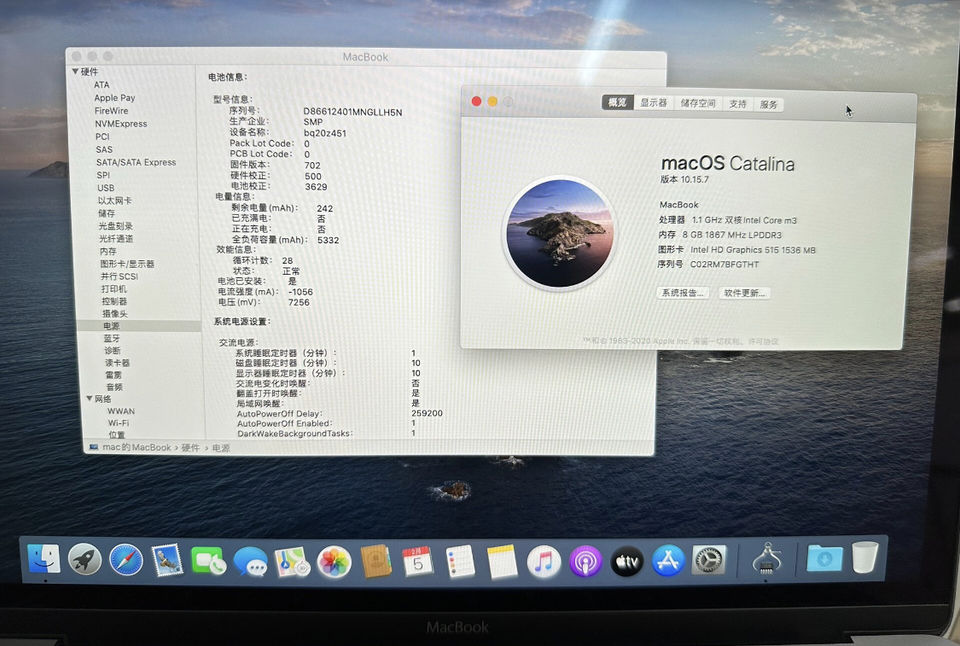This screenshot has width=960, height=646.
Task: Select 雷雳 in sidebar
Action: pyautogui.click(x=114, y=375)
